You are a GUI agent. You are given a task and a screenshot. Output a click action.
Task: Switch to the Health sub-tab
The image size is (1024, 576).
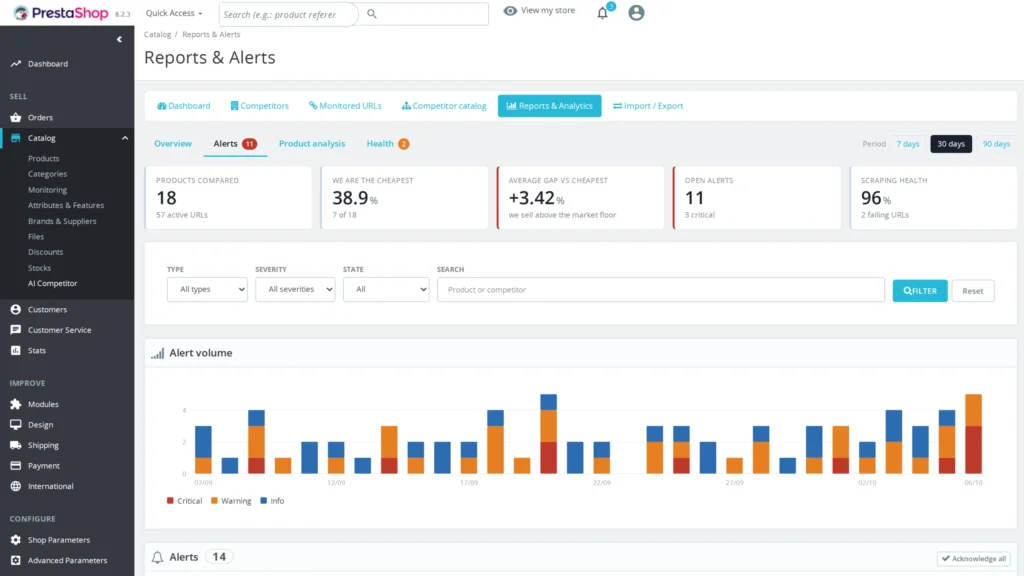(388, 144)
